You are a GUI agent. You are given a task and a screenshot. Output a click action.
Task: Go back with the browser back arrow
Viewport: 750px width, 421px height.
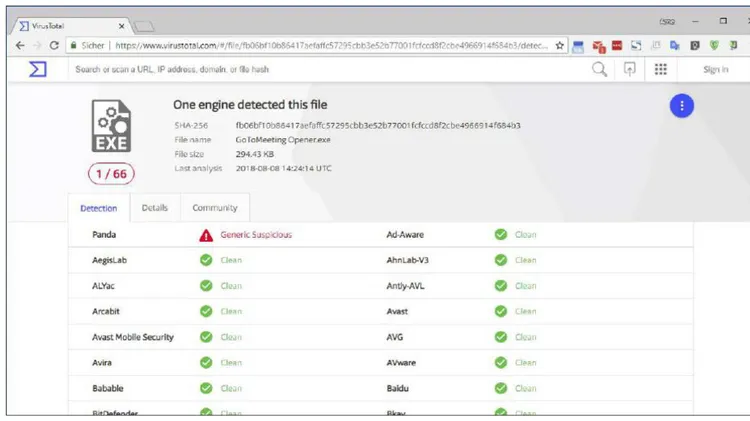pos(20,45)
